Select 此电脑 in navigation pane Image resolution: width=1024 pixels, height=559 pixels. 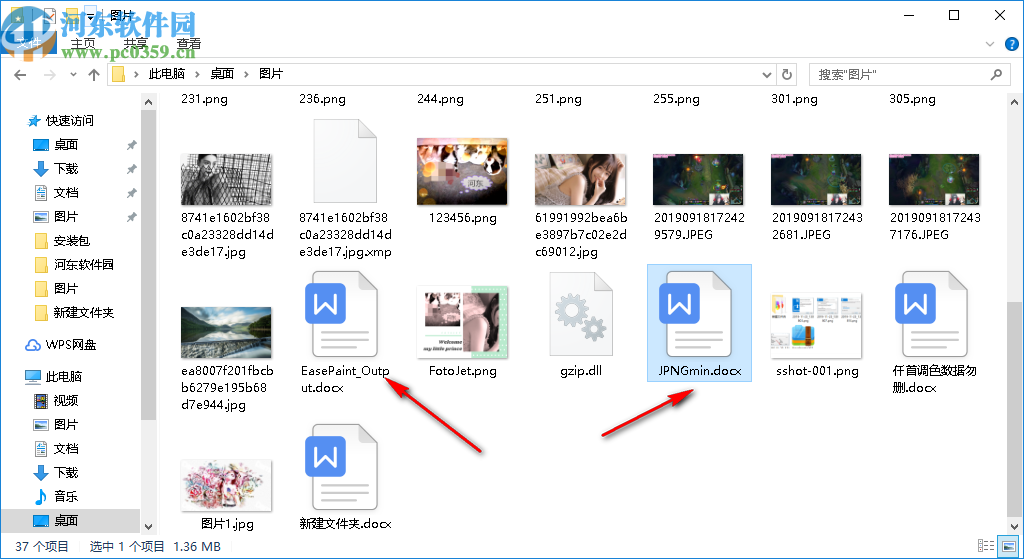tap(63, 376)
